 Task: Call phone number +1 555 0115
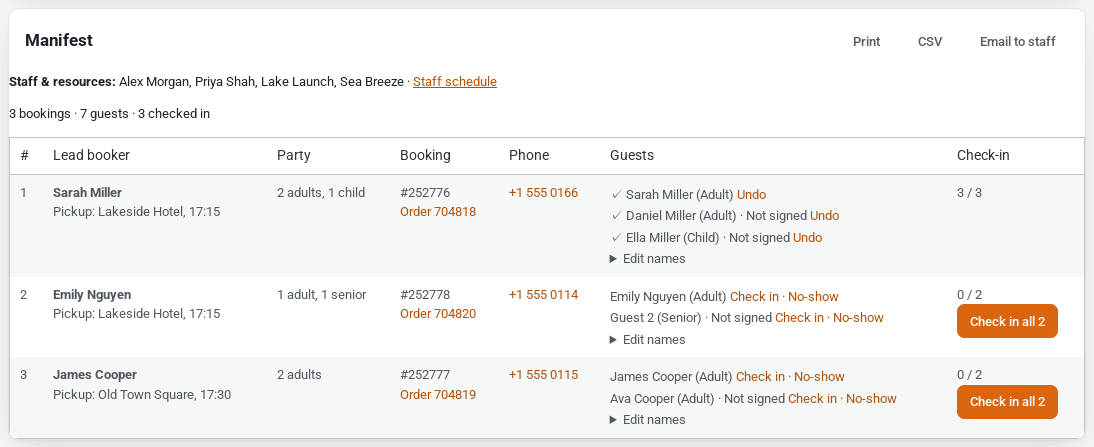tap(544, 374)
